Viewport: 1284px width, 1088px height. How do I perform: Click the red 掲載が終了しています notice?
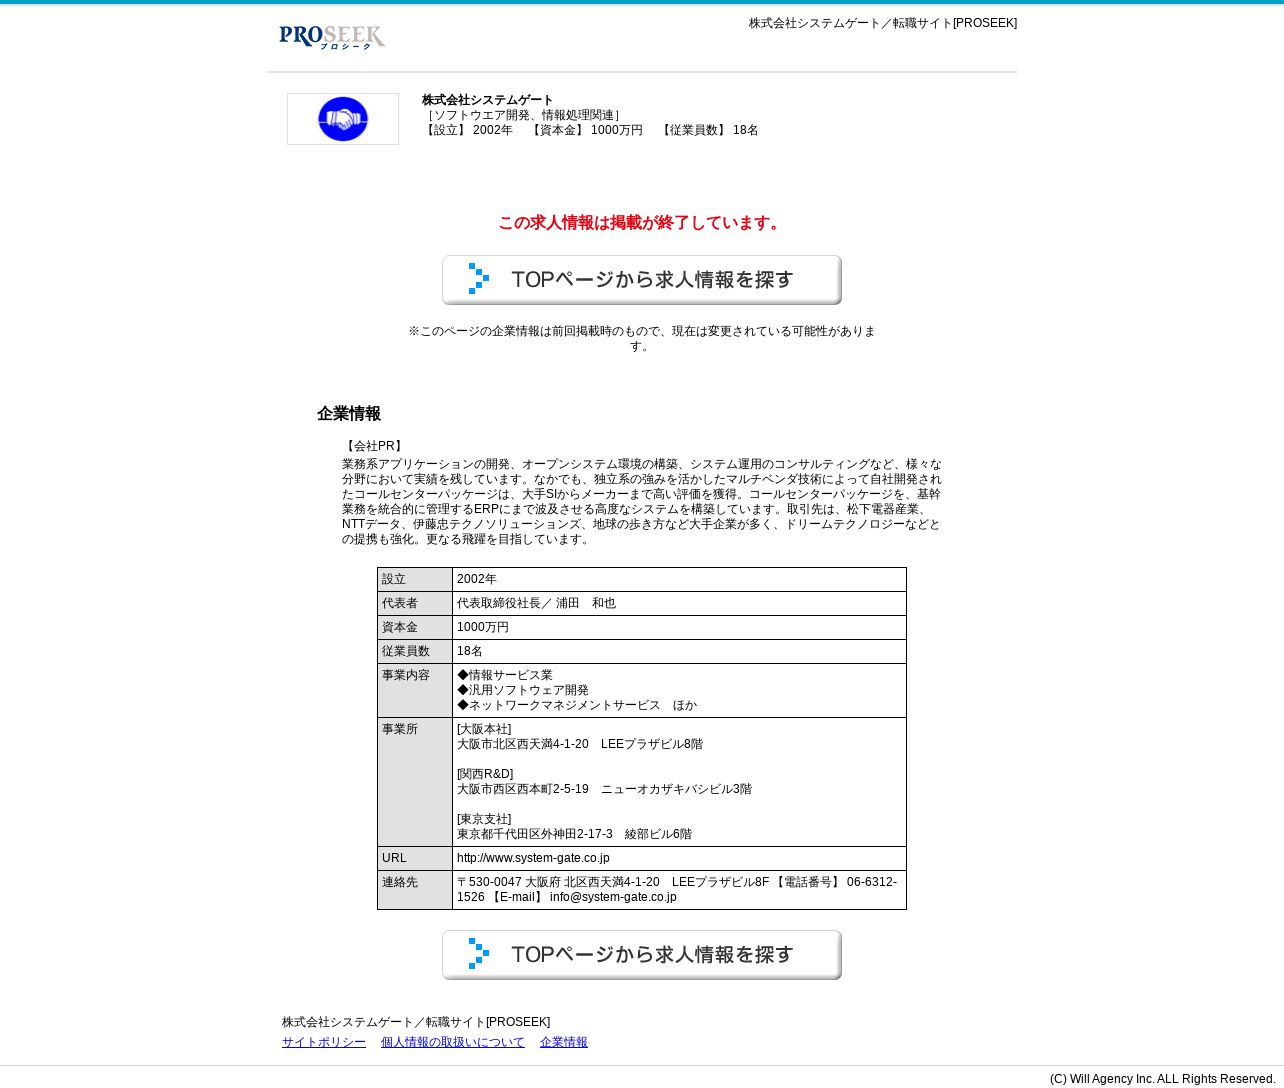642,223
